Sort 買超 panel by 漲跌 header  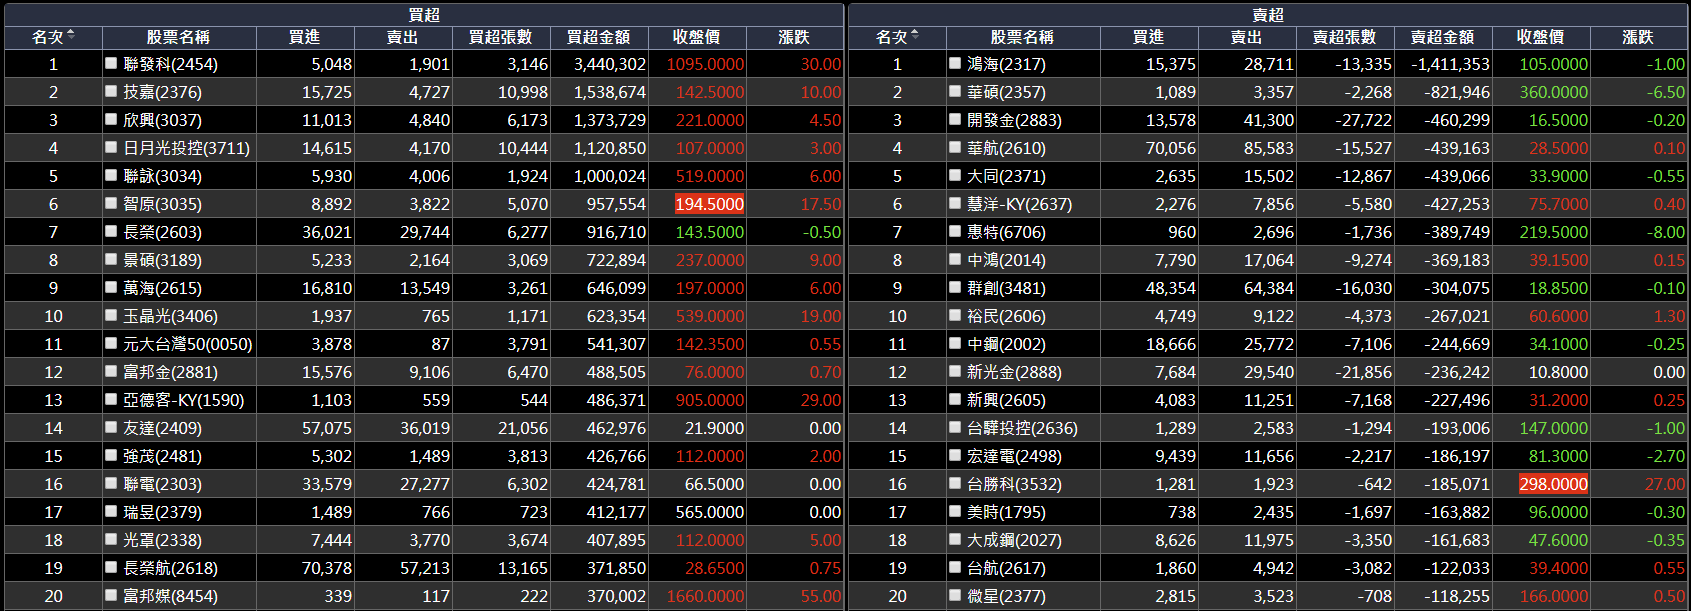coord(795,37)
